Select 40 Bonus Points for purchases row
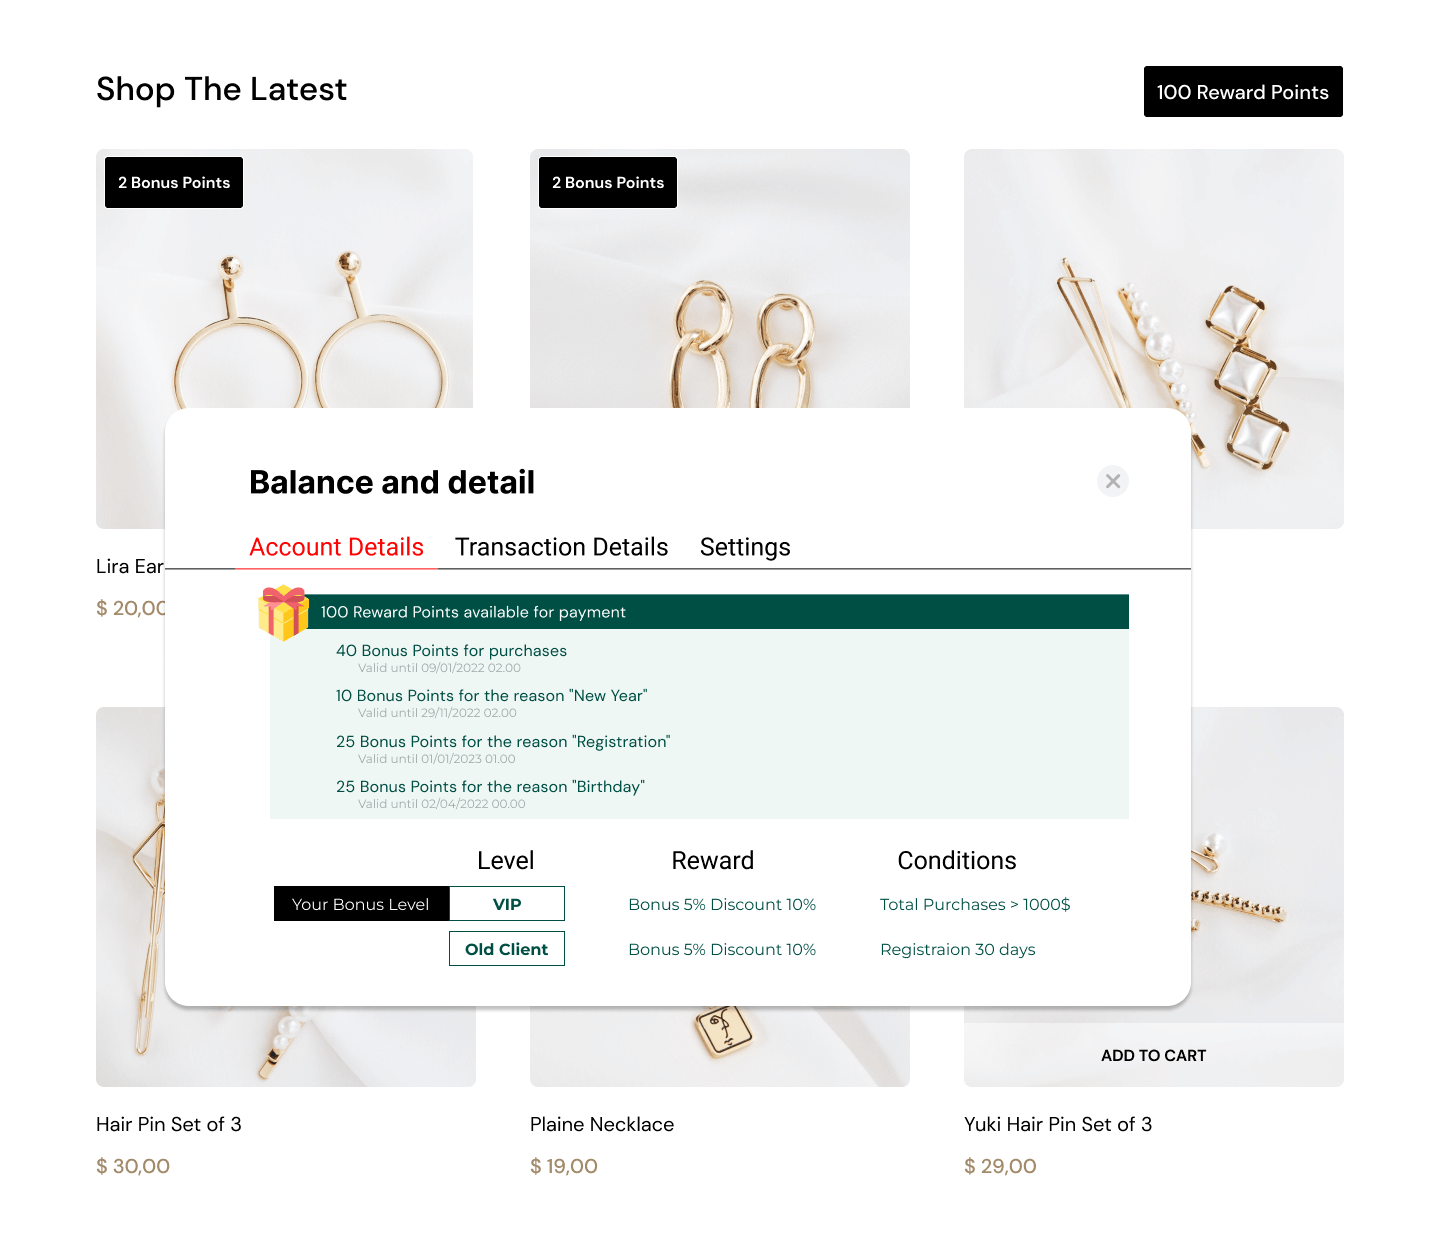The width and height of the screenshot is (1440, 1246). 451,651
